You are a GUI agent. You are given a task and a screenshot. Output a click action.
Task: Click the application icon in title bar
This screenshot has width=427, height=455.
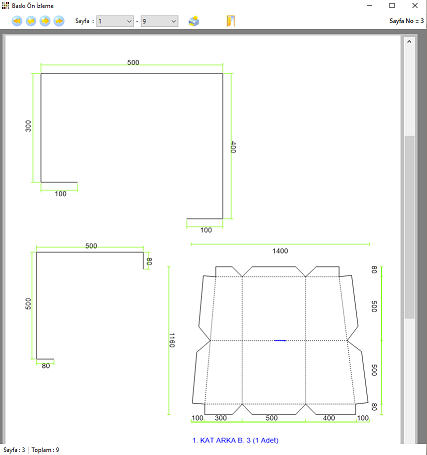[5, 5]
